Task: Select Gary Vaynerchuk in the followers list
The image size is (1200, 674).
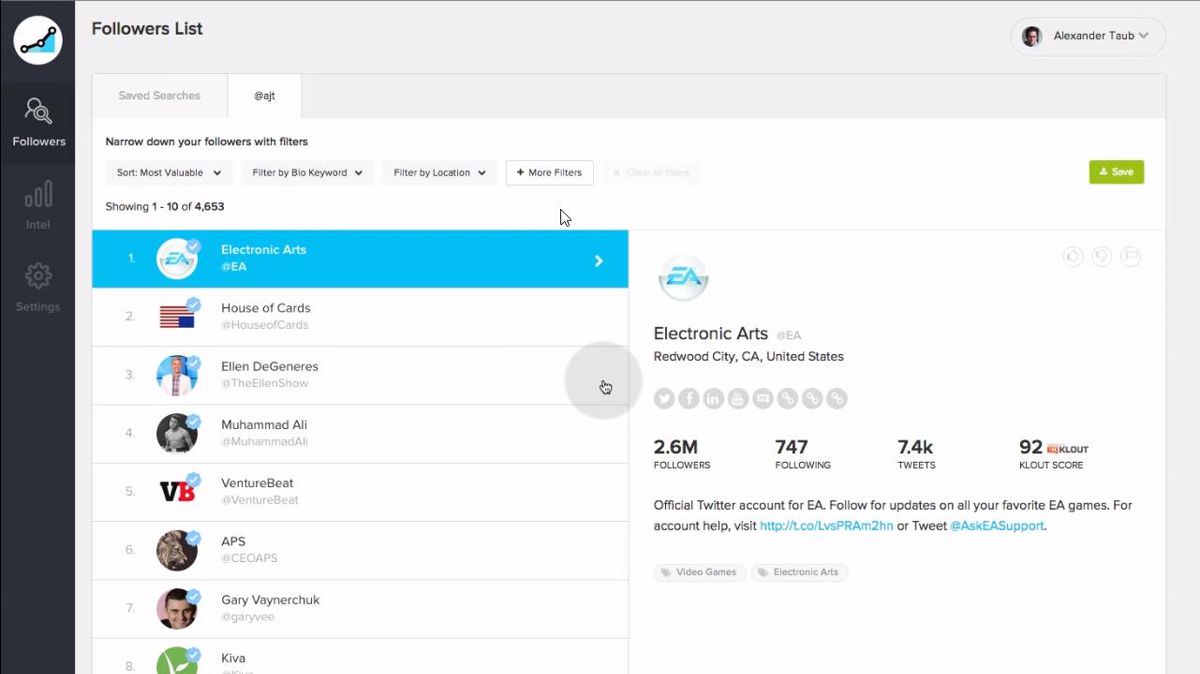Action: [x=360, y=608]
